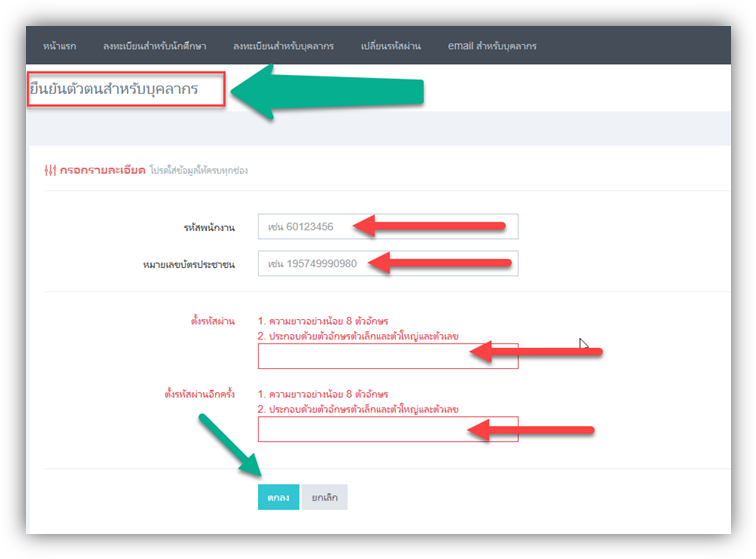Viewport: 756px width, 559px height.
Task: Click the กรอกรายละเอียด section title
Action: [x=102, y=170]
